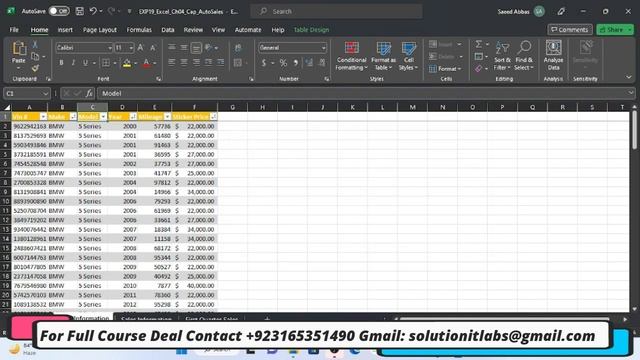Switch to the Insert tab

[x=65, y=30]
